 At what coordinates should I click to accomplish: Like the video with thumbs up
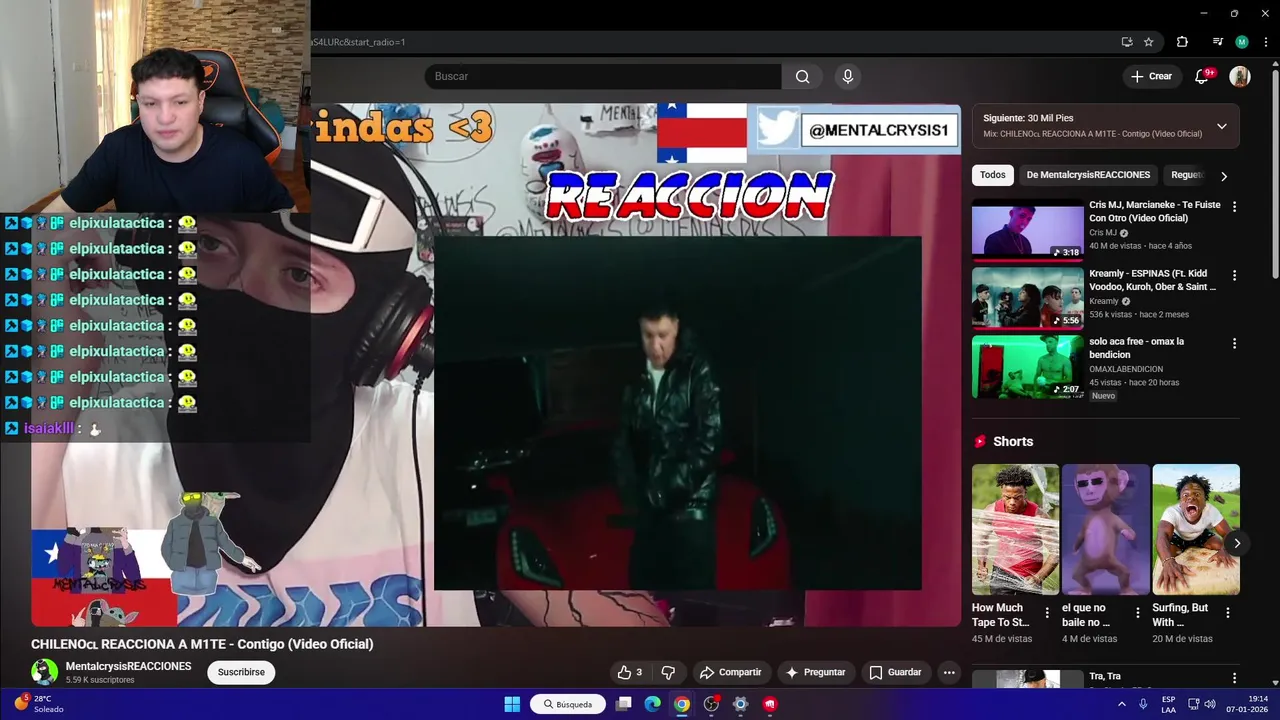629,672
